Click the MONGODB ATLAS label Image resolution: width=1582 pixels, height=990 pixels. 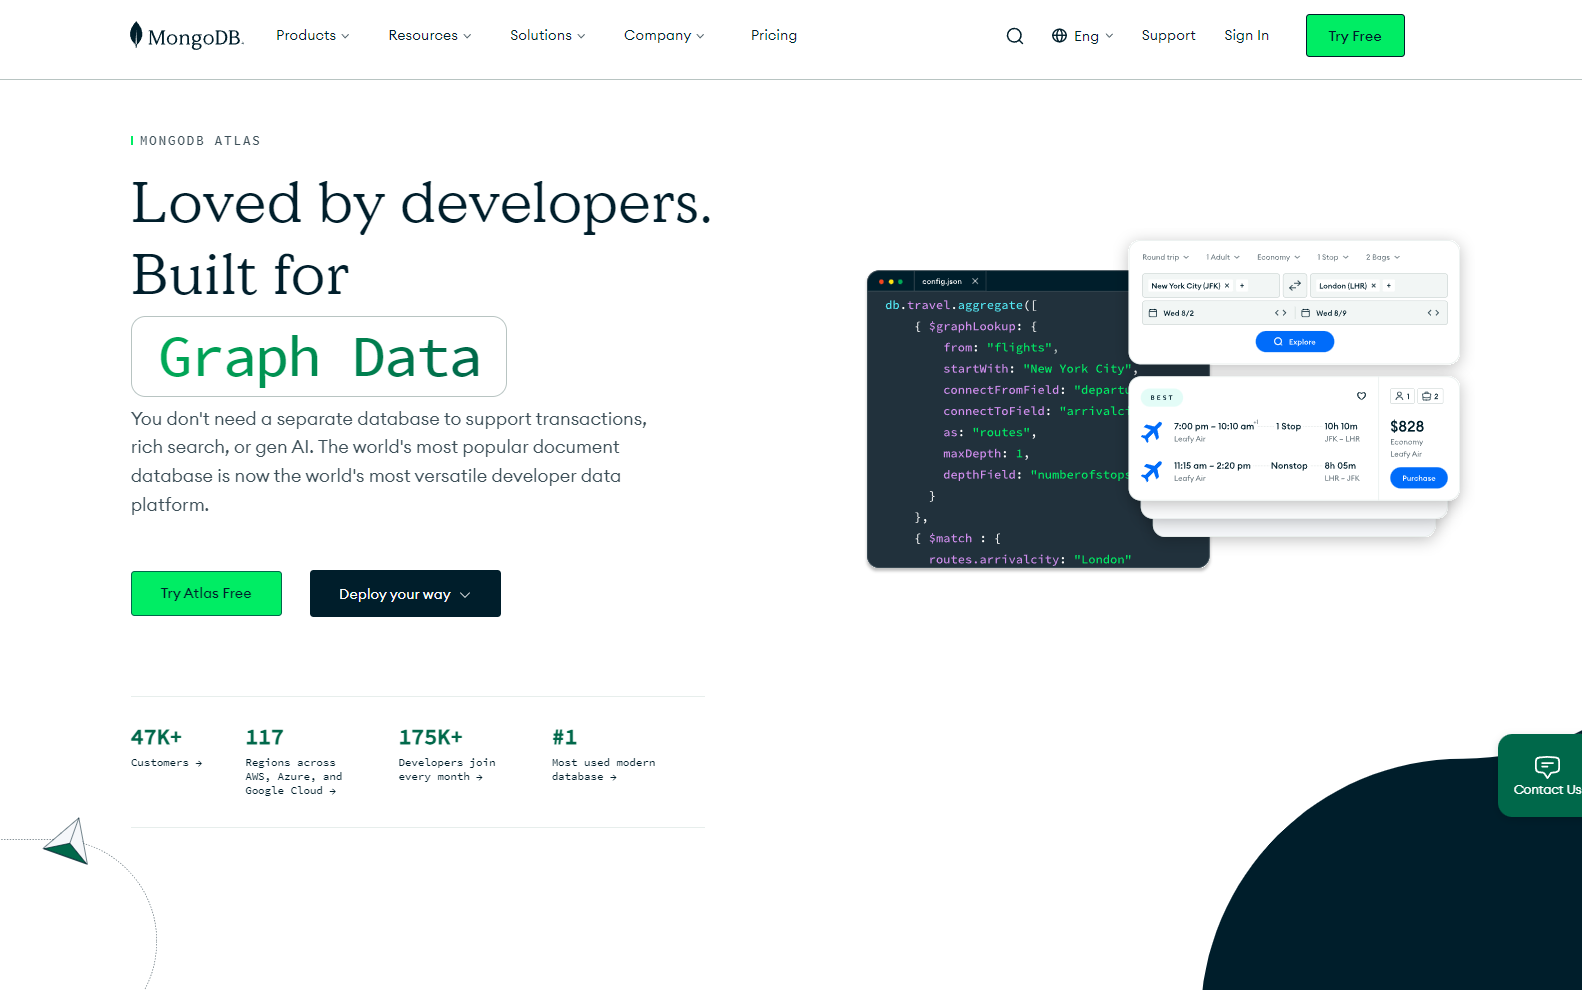(x=200, y=141)
